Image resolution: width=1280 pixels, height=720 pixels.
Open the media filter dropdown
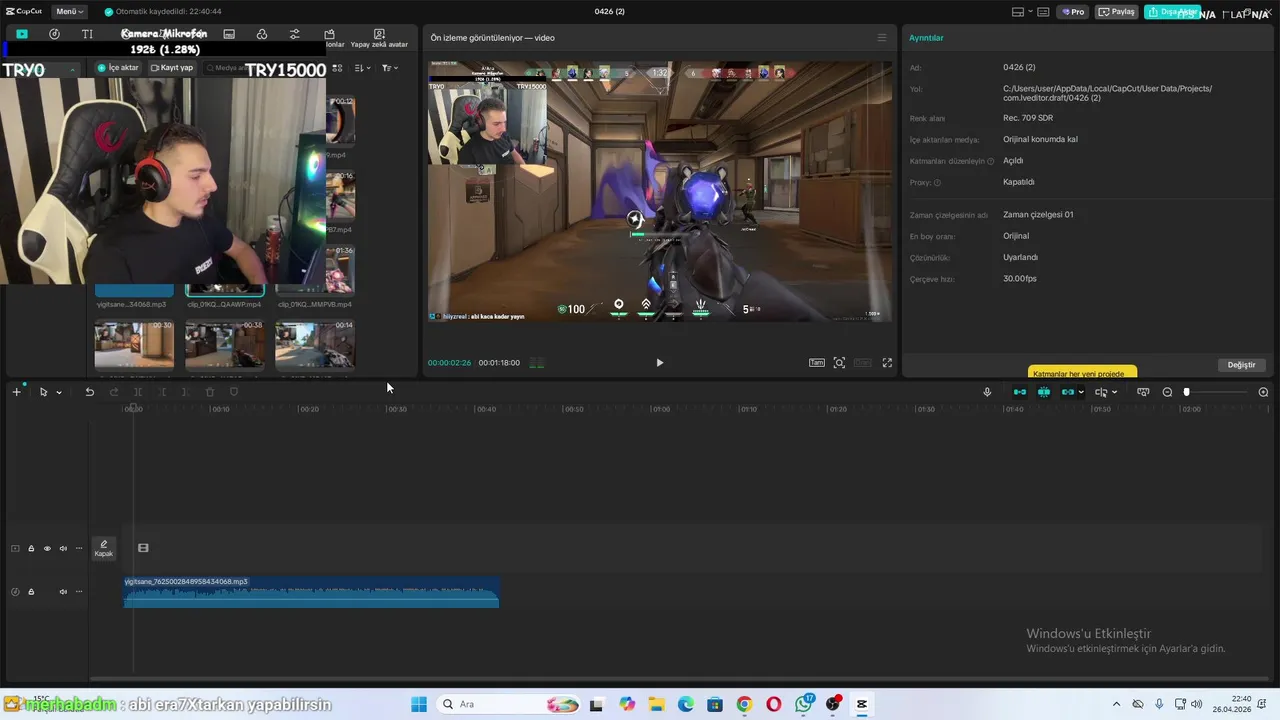tap(390, 68)
